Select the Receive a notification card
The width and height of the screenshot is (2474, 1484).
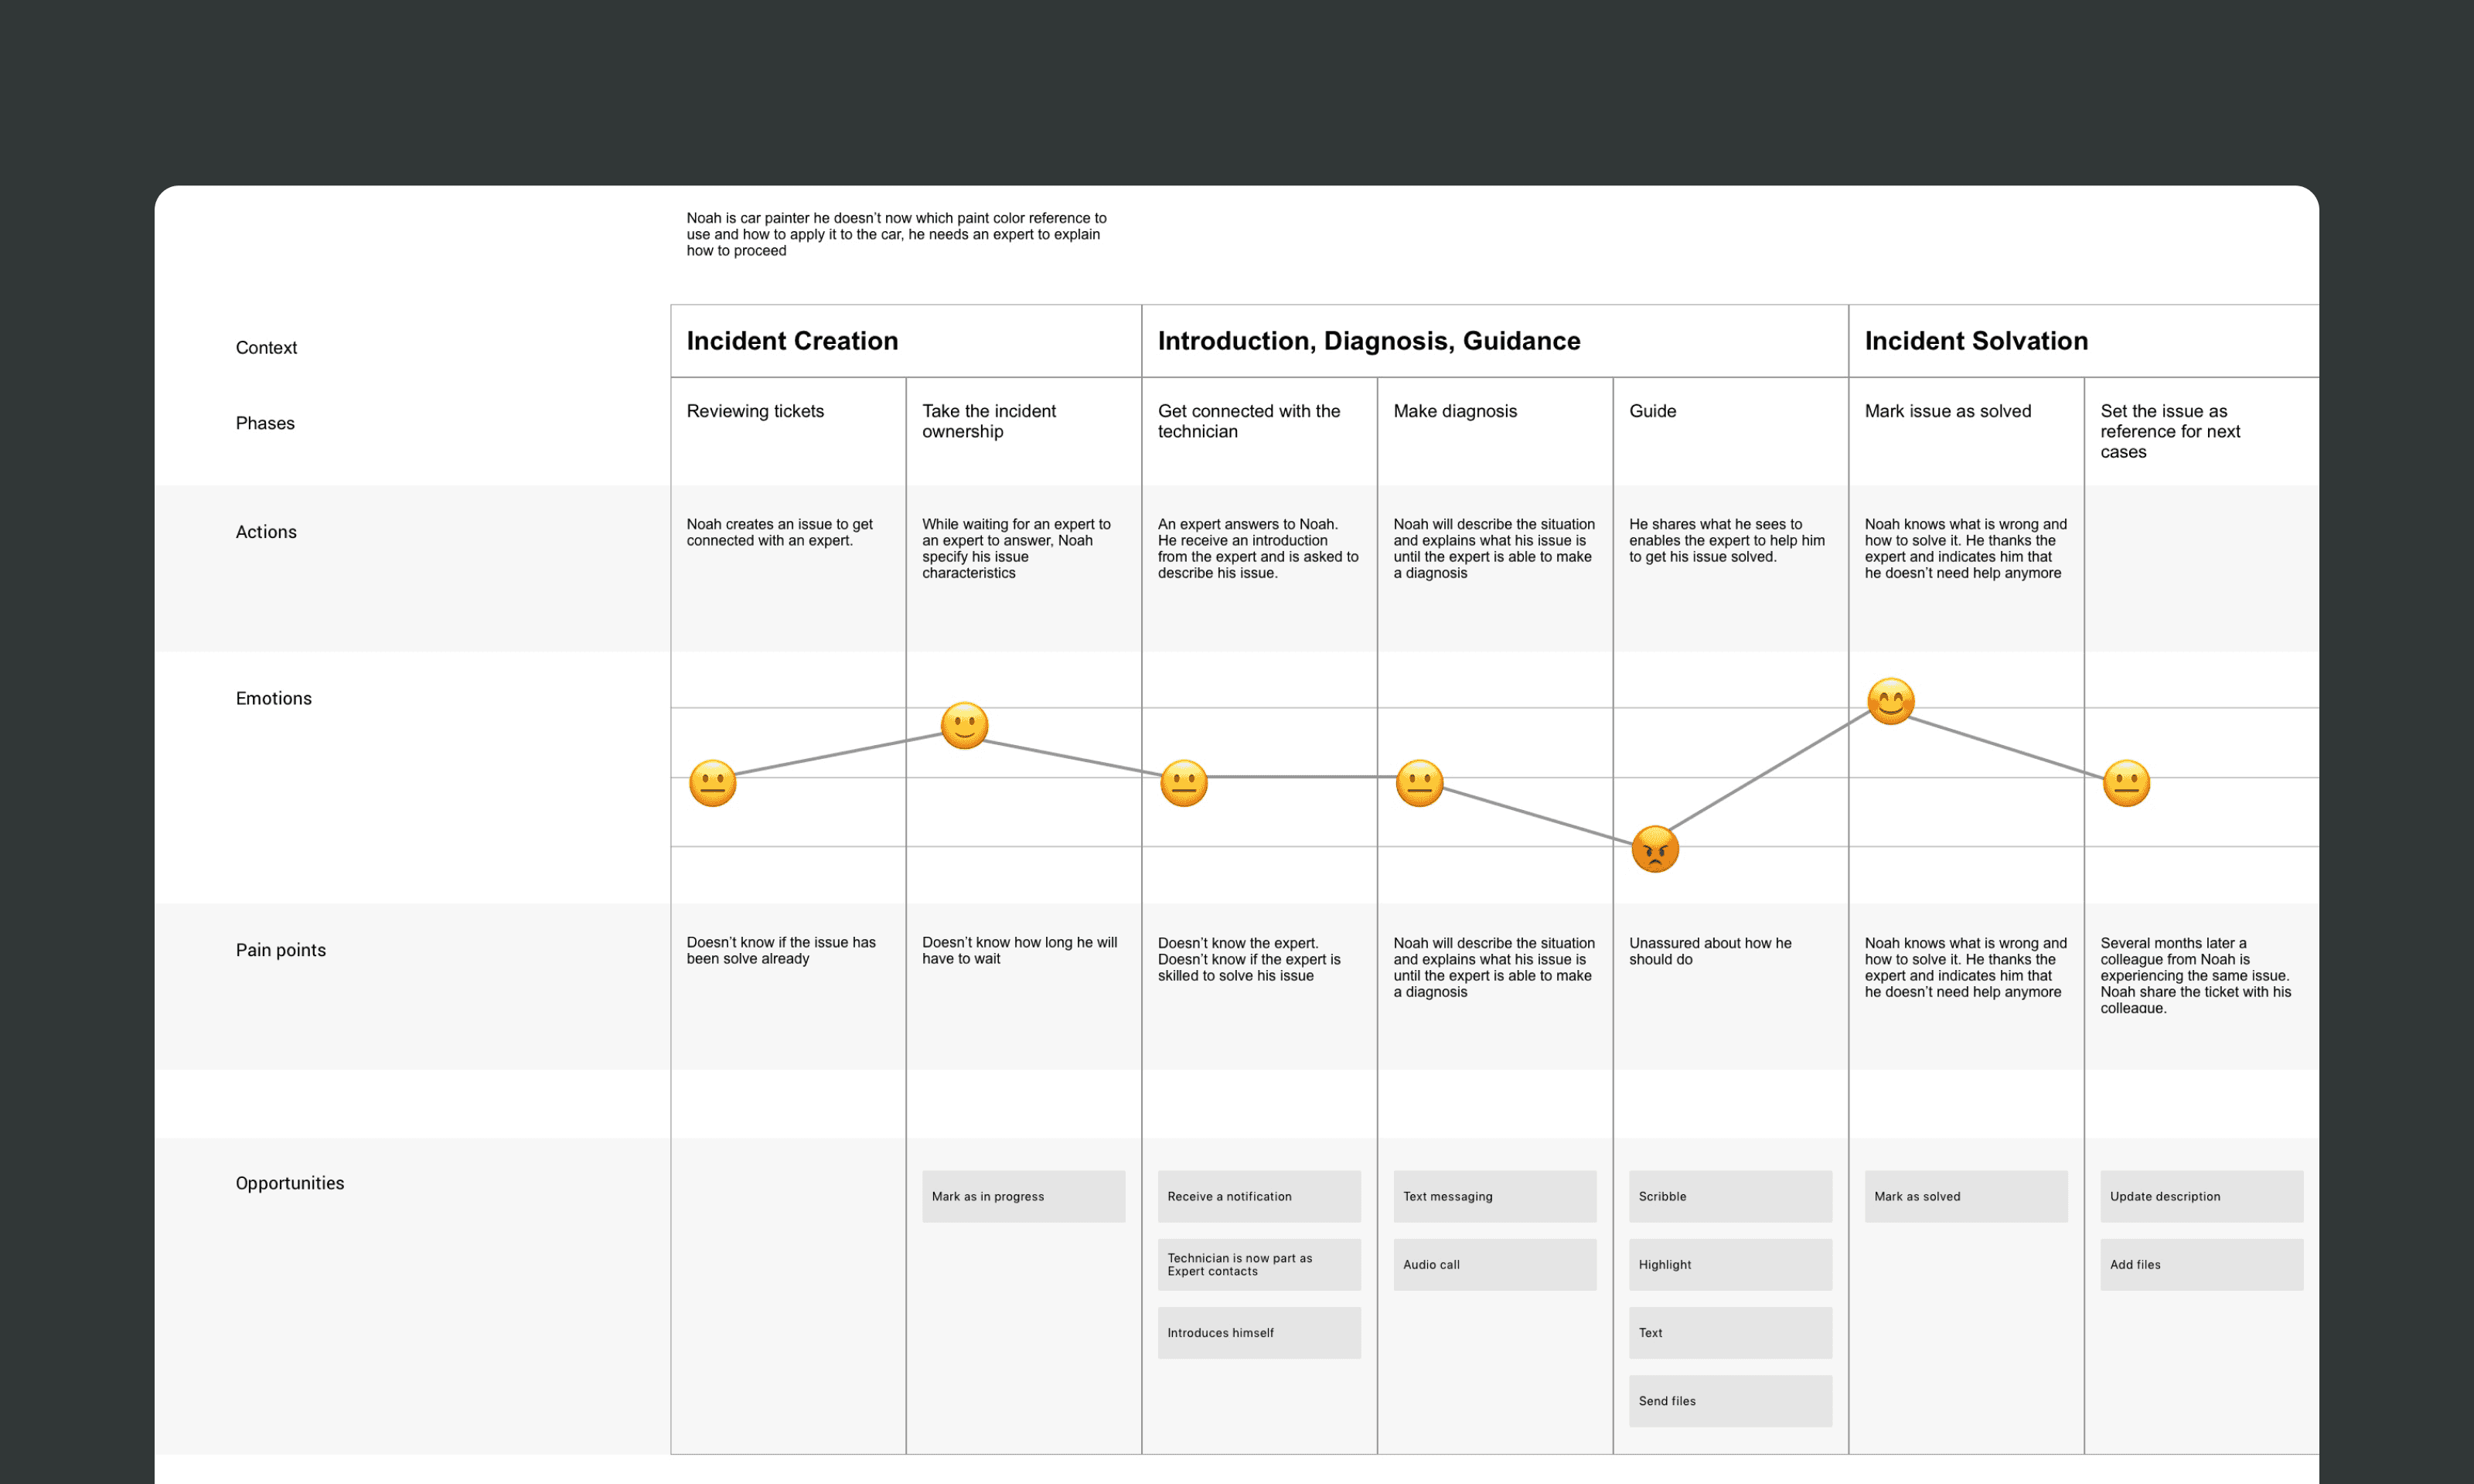point(1258,1196)
